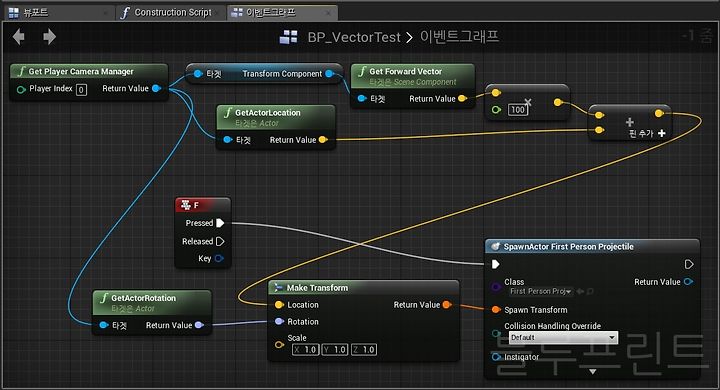Click the Transform Component output pin
Image resolution: width=720 pixels, height=390 pixels.
pyautogui.click(x=329, y=73)
